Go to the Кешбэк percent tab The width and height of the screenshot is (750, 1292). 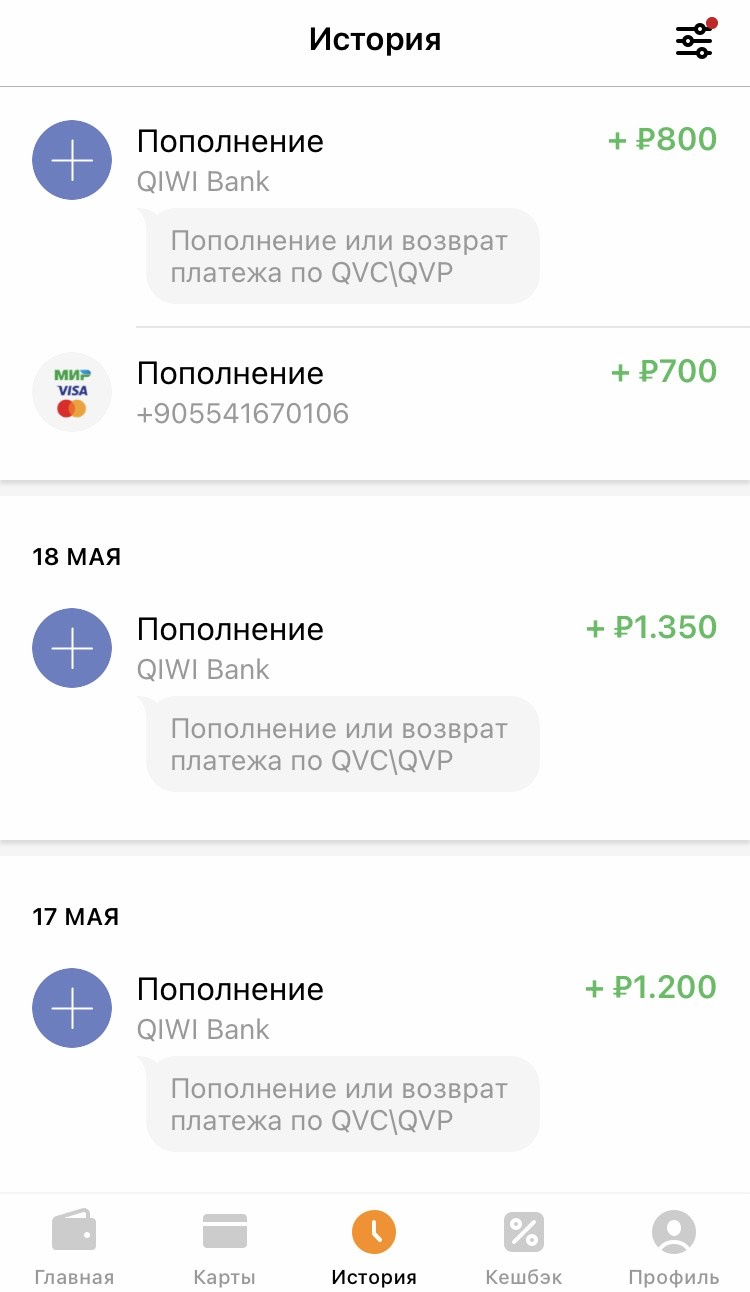pos(524,1246)
